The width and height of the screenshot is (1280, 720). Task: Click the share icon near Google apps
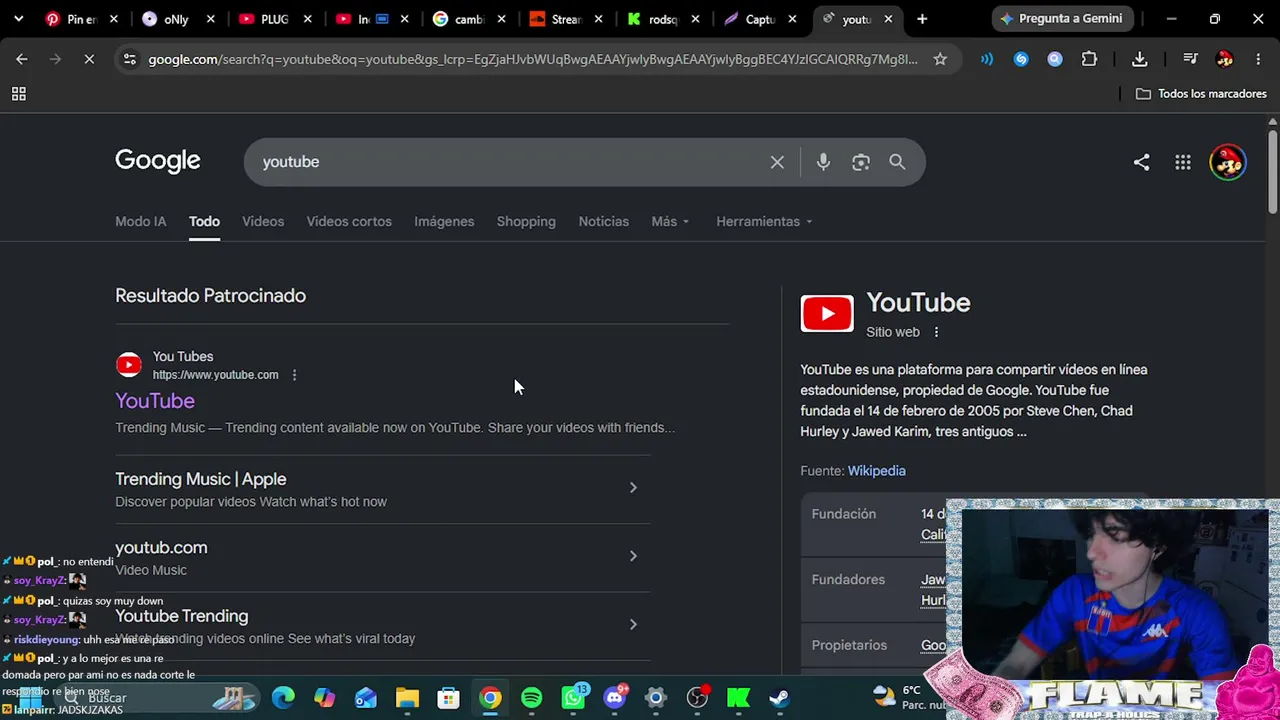1141,162
